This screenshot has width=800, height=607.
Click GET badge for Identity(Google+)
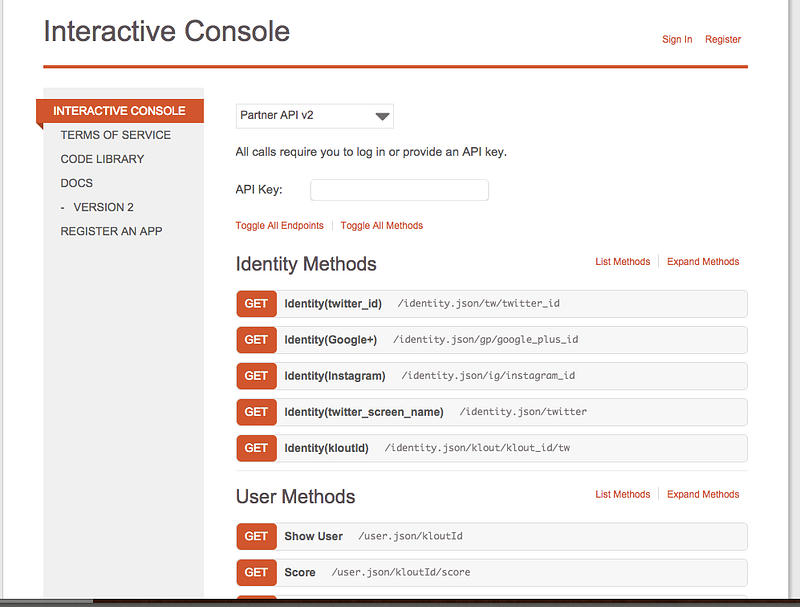click(x=257, y=340)
